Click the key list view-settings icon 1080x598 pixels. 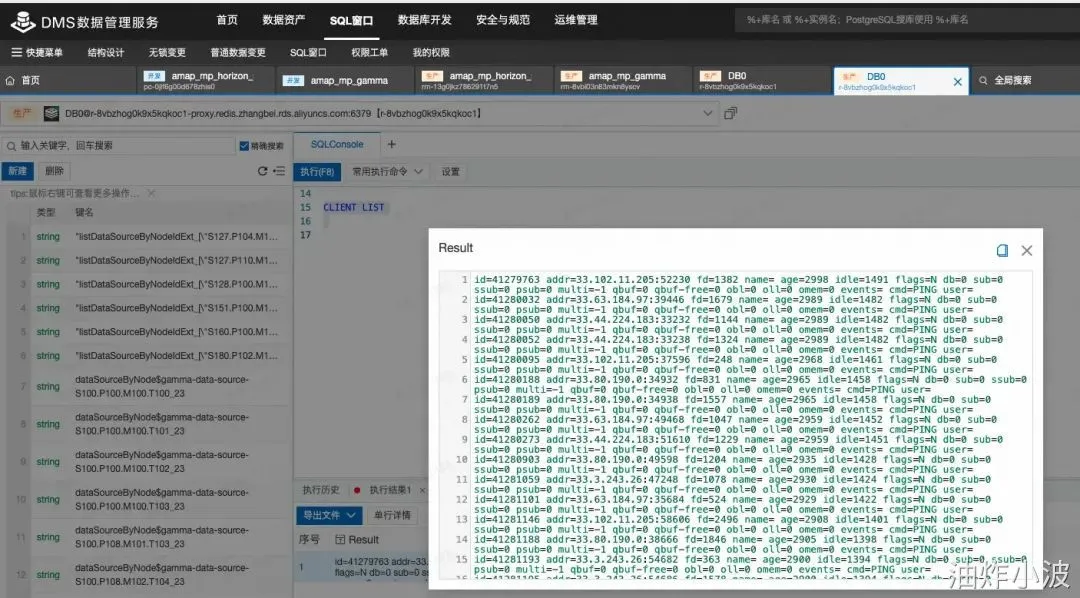[279, 171]
